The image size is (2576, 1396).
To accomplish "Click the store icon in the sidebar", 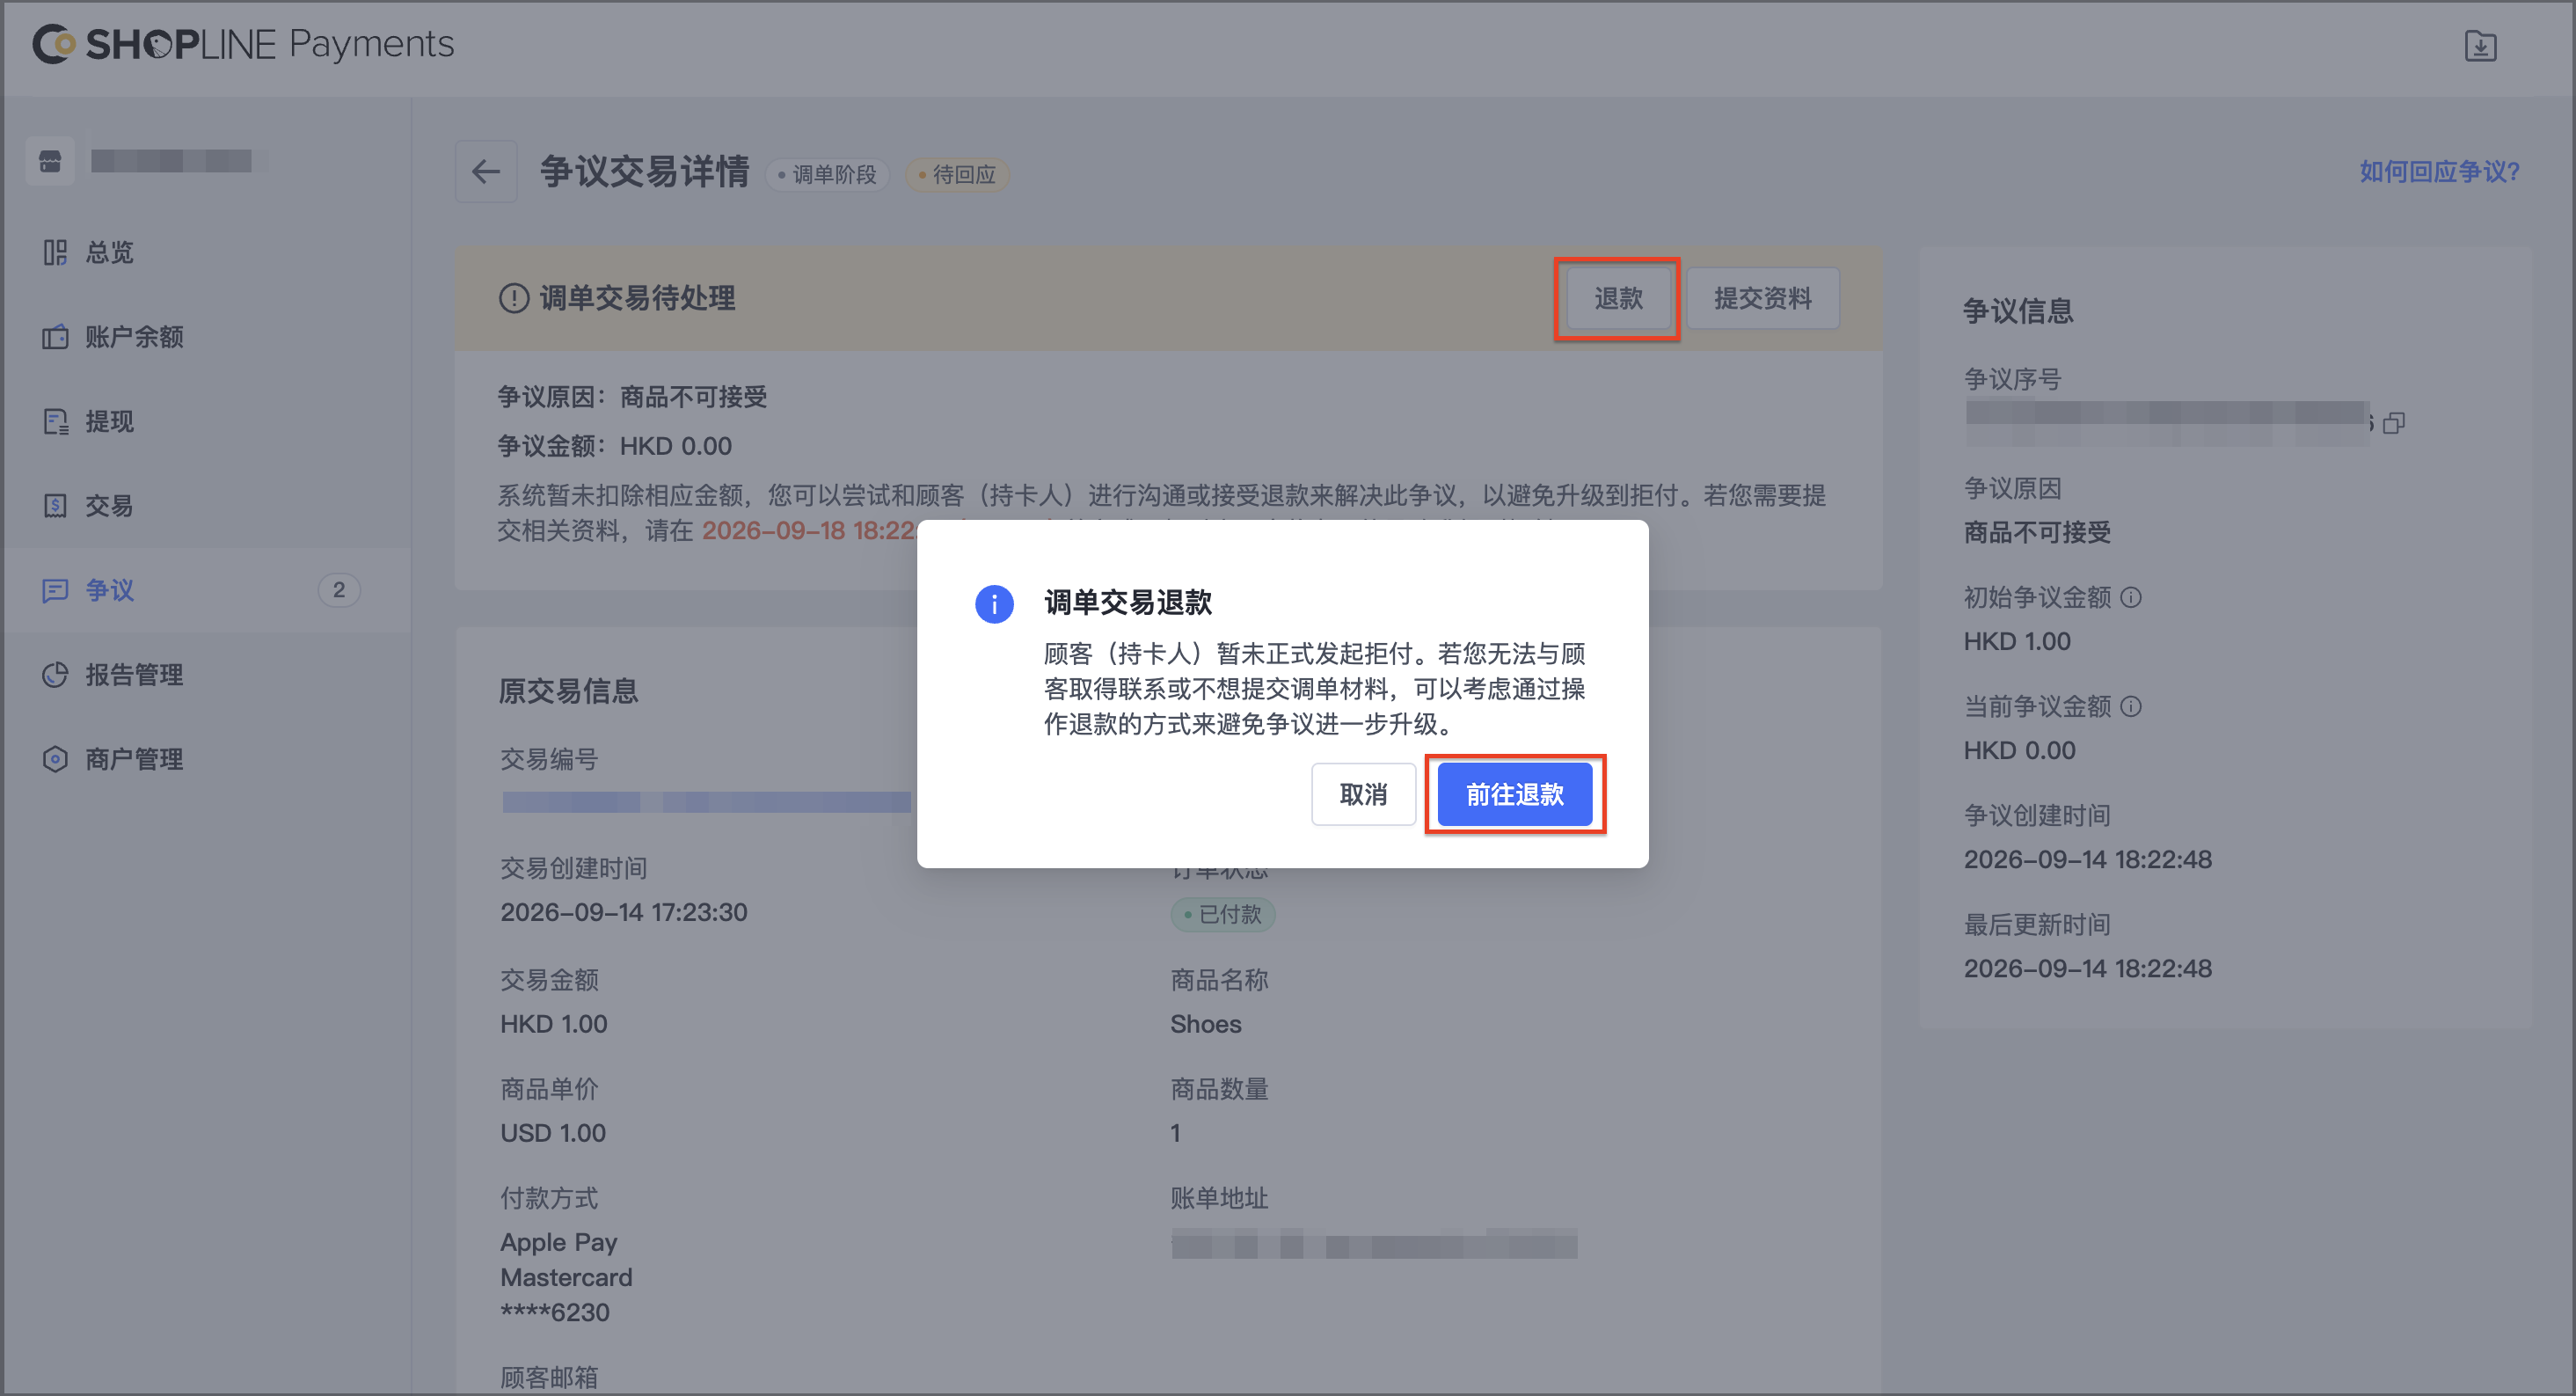I will pyautogui.click(x=50, y=160).
